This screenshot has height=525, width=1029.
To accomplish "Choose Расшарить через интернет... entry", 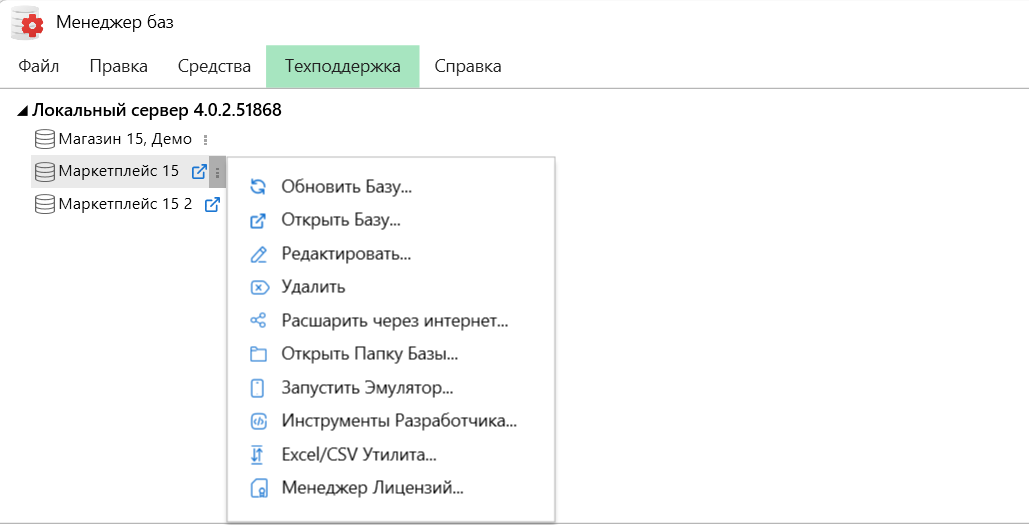I will [x=391, y=321].
